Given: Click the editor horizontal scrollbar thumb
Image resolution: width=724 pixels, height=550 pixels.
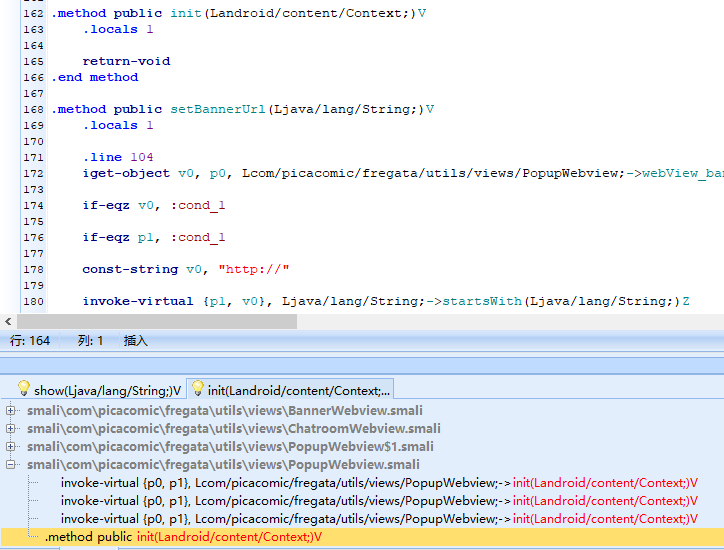Looking at the screenshot, I should pyautogui.click(x=157, y=321).
